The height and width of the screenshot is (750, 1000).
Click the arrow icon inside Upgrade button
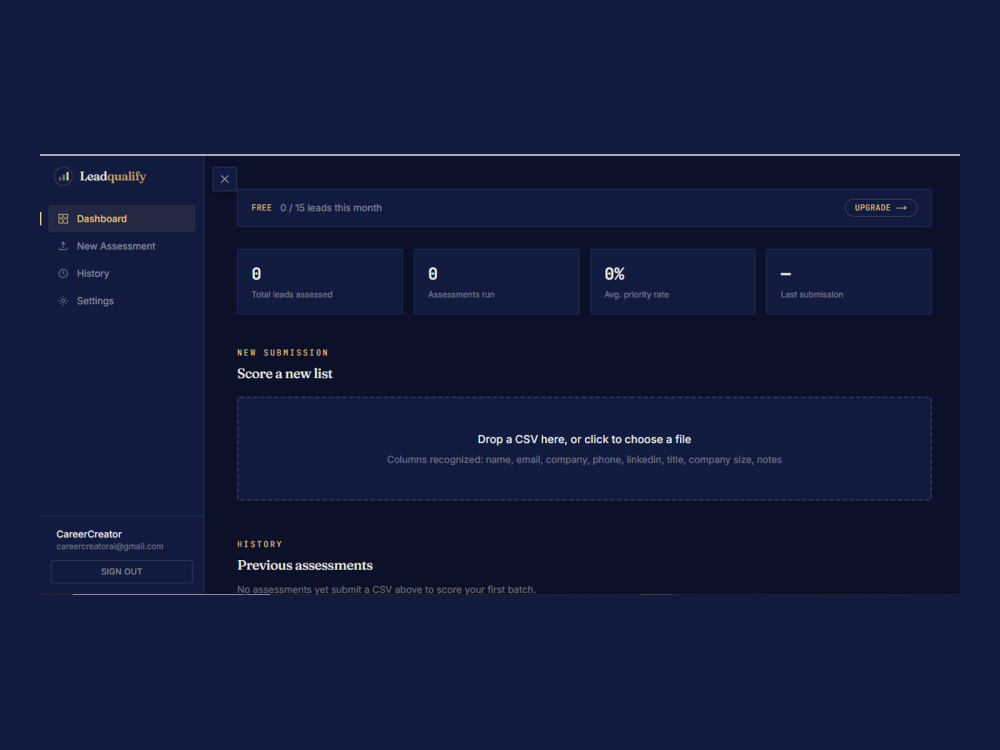point(901,208)
